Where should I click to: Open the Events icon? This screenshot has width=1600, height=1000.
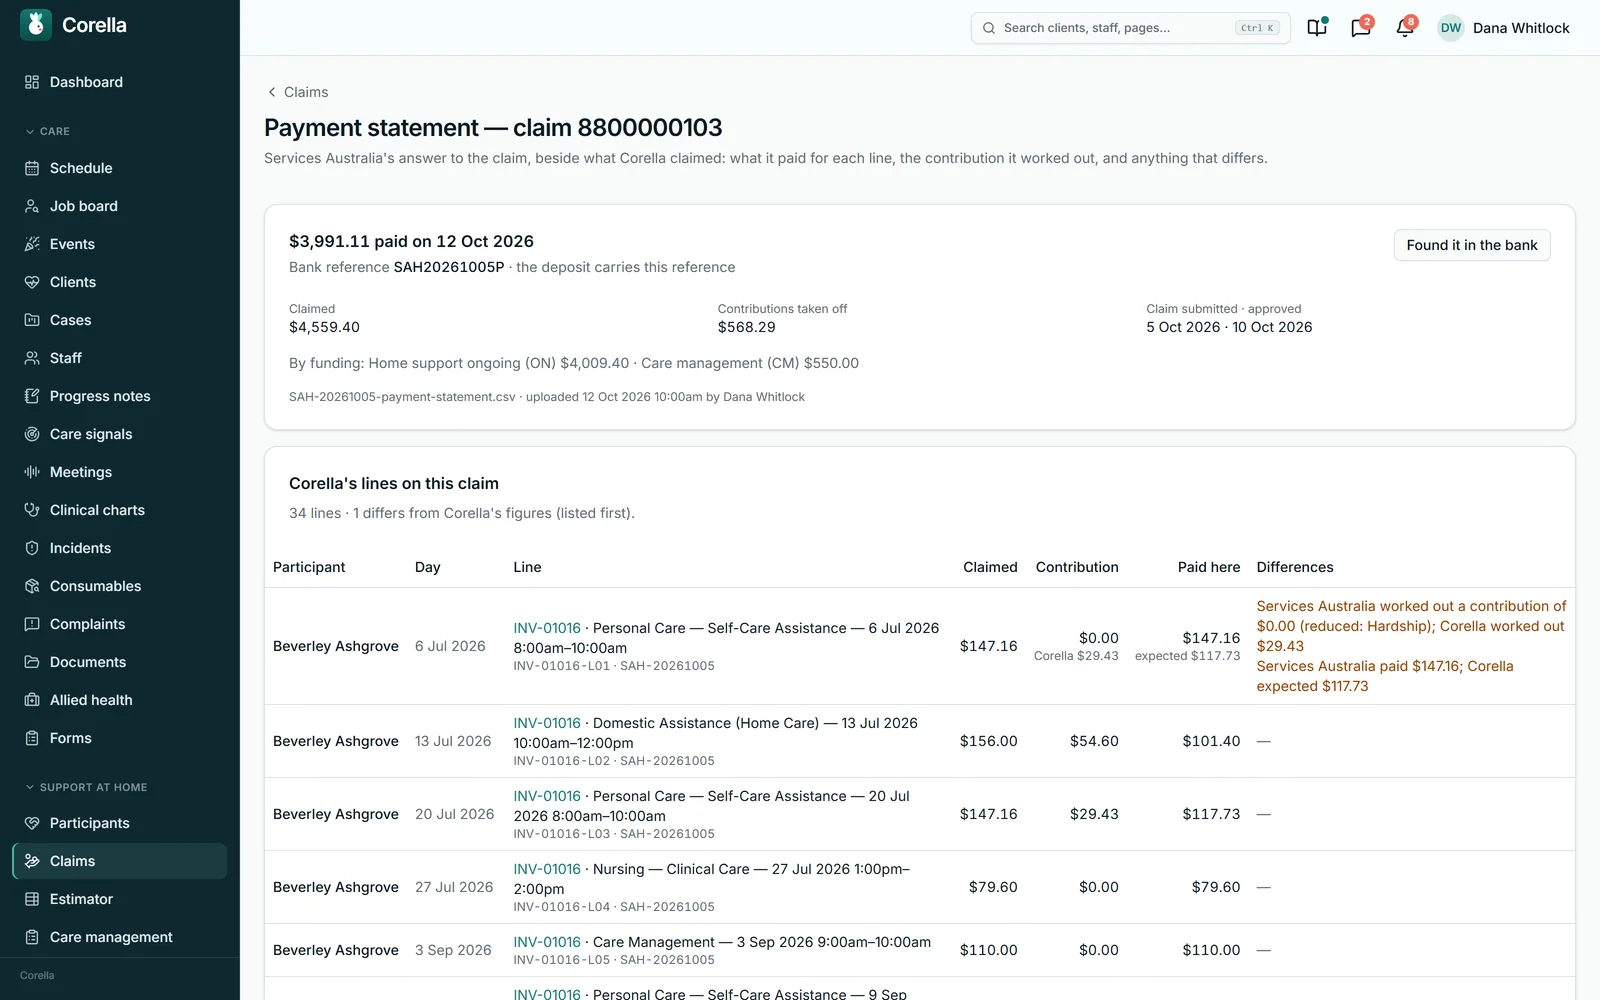[x=32, y=244]
